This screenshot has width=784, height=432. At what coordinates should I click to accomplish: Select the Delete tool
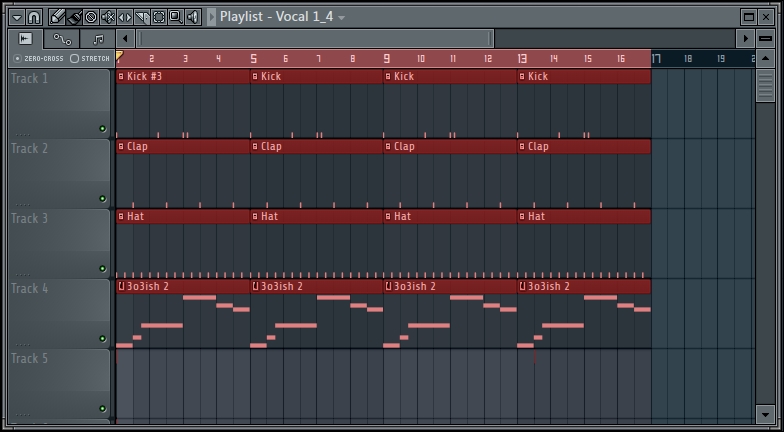pyautogui.click(x=91, y=18)
